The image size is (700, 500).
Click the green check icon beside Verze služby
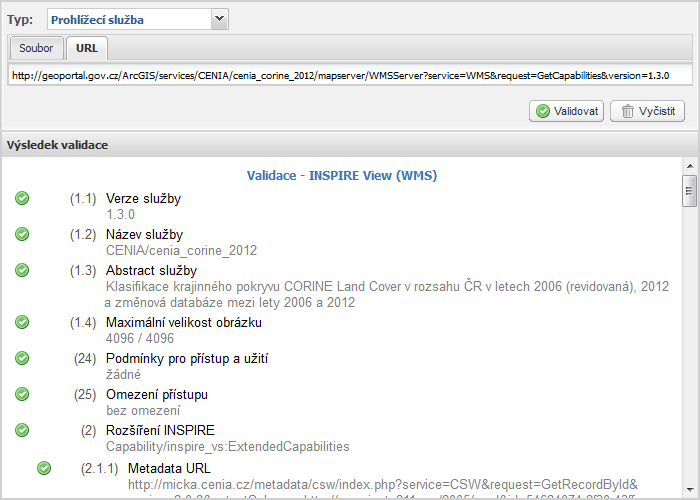tap(22, 198)
